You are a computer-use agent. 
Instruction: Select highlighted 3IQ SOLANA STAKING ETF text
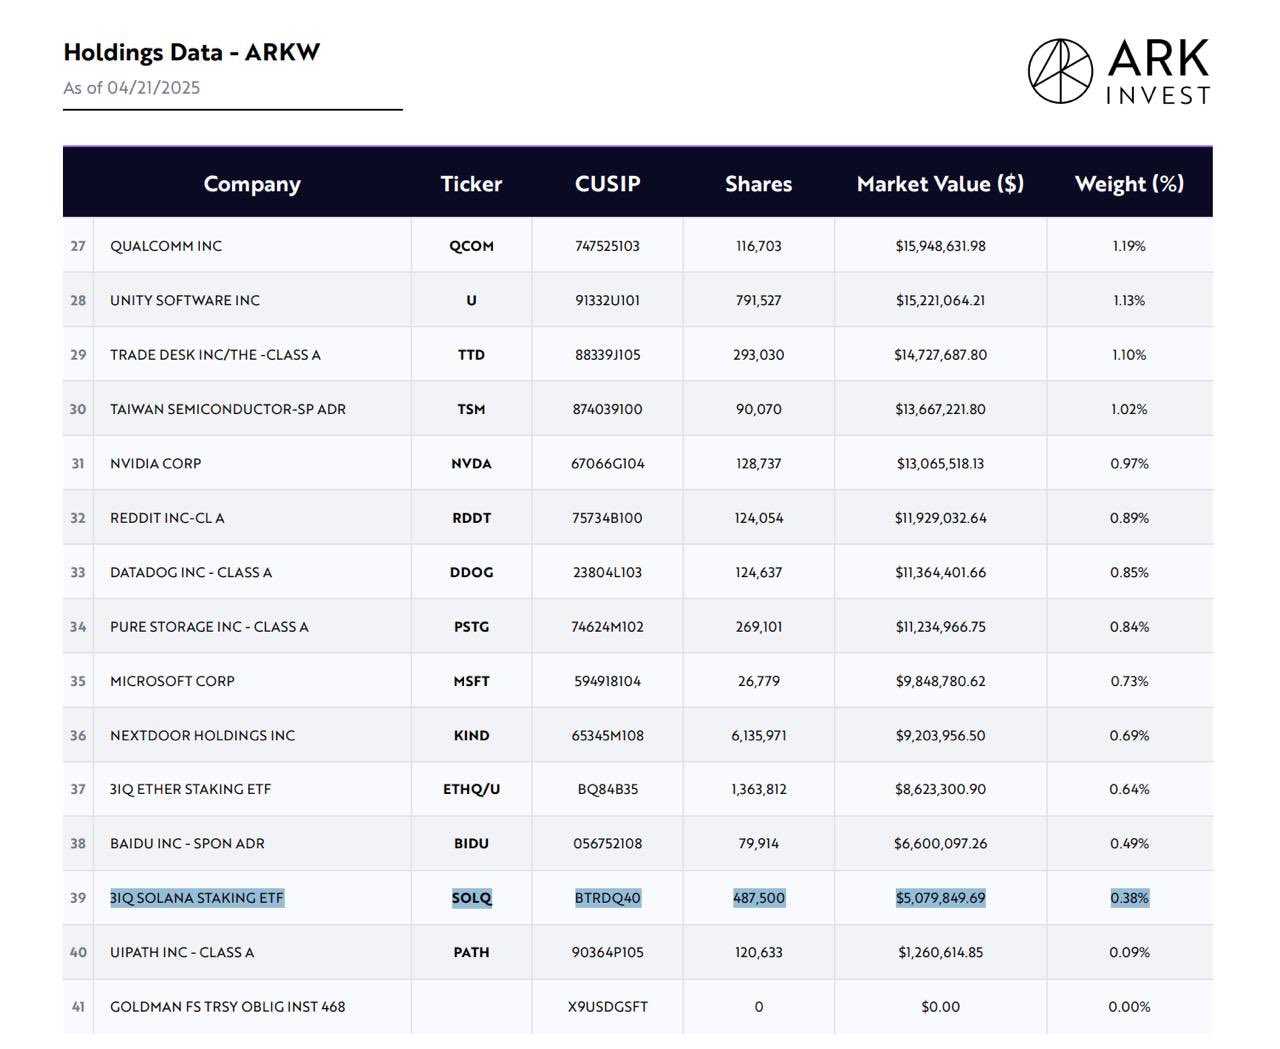197,898
